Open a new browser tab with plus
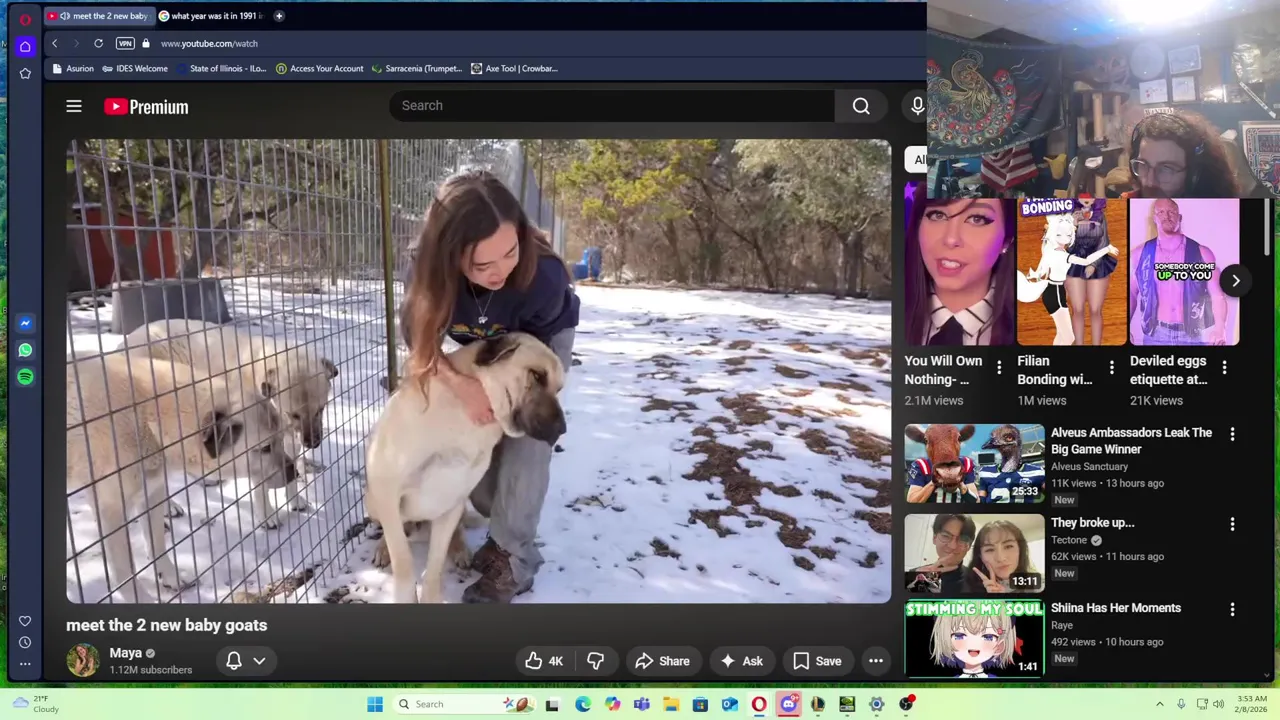 279,16
